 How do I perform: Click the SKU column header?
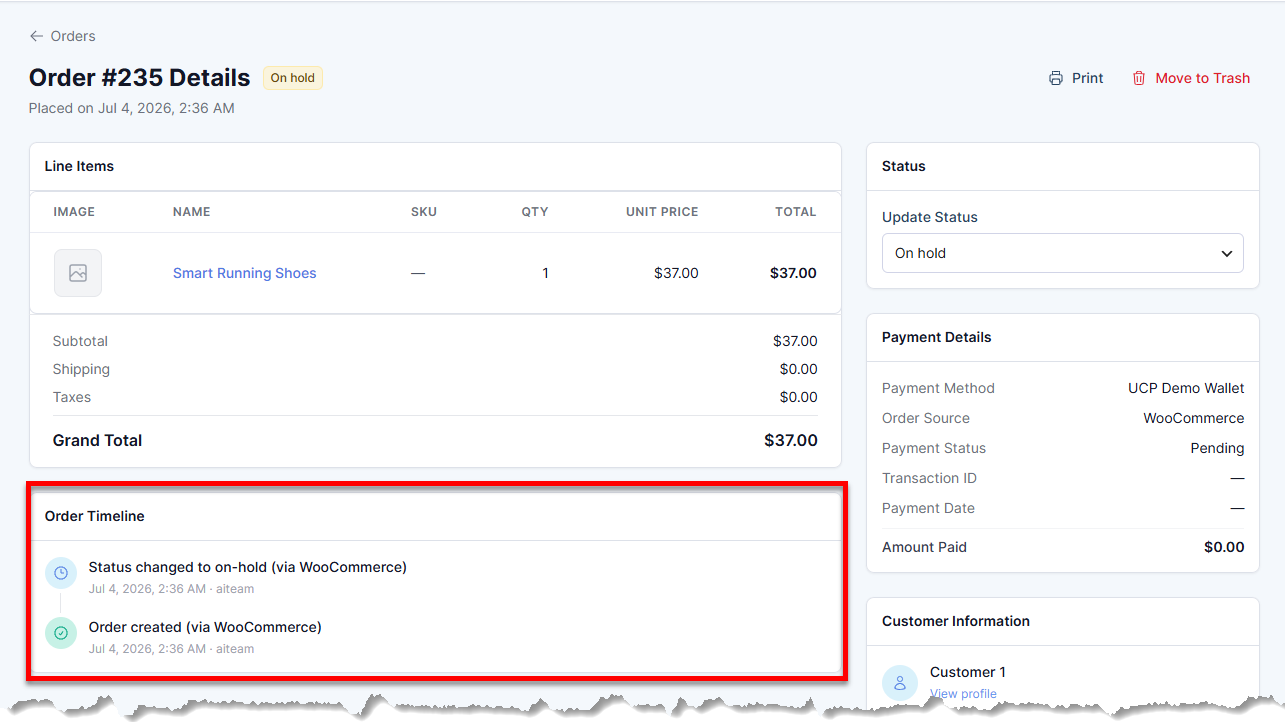[424, 212]
